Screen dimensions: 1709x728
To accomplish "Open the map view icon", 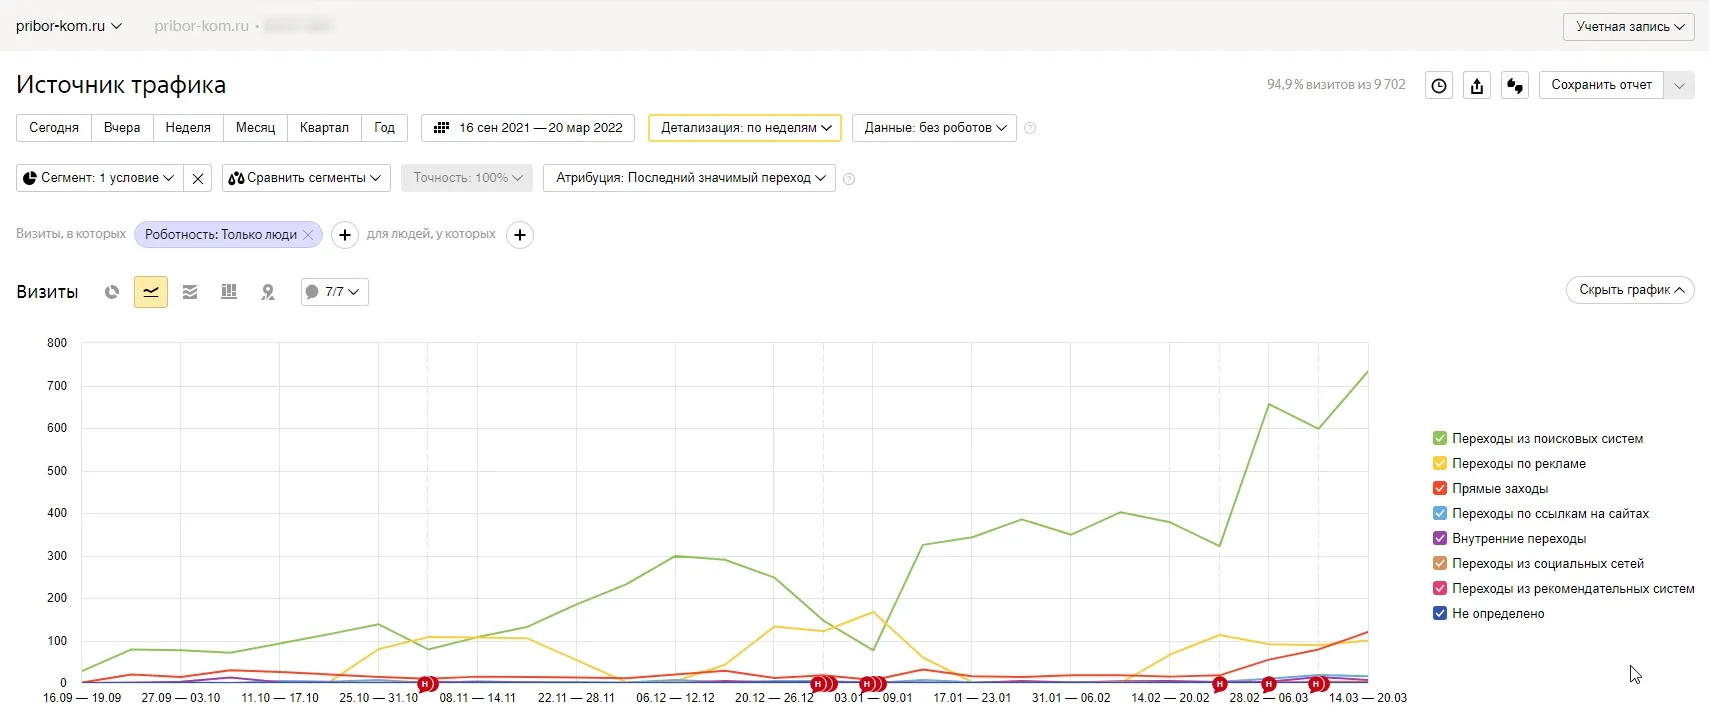I will (x=268, y=292).
